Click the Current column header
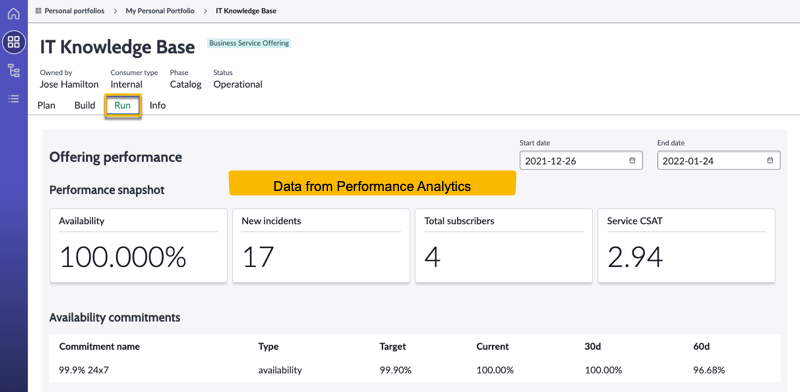800x392 pixels. [492, 347]
